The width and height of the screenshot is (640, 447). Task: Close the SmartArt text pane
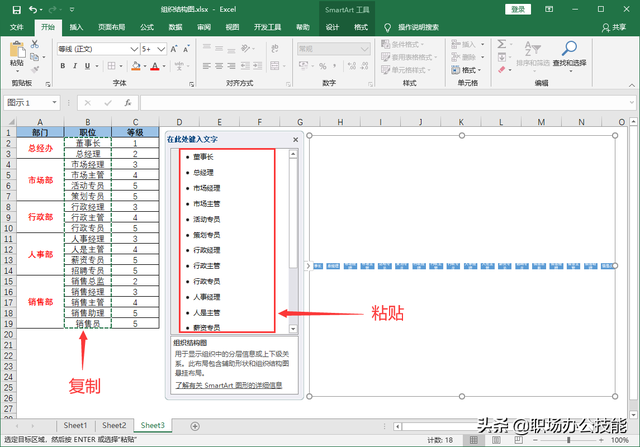coord(296,140)
